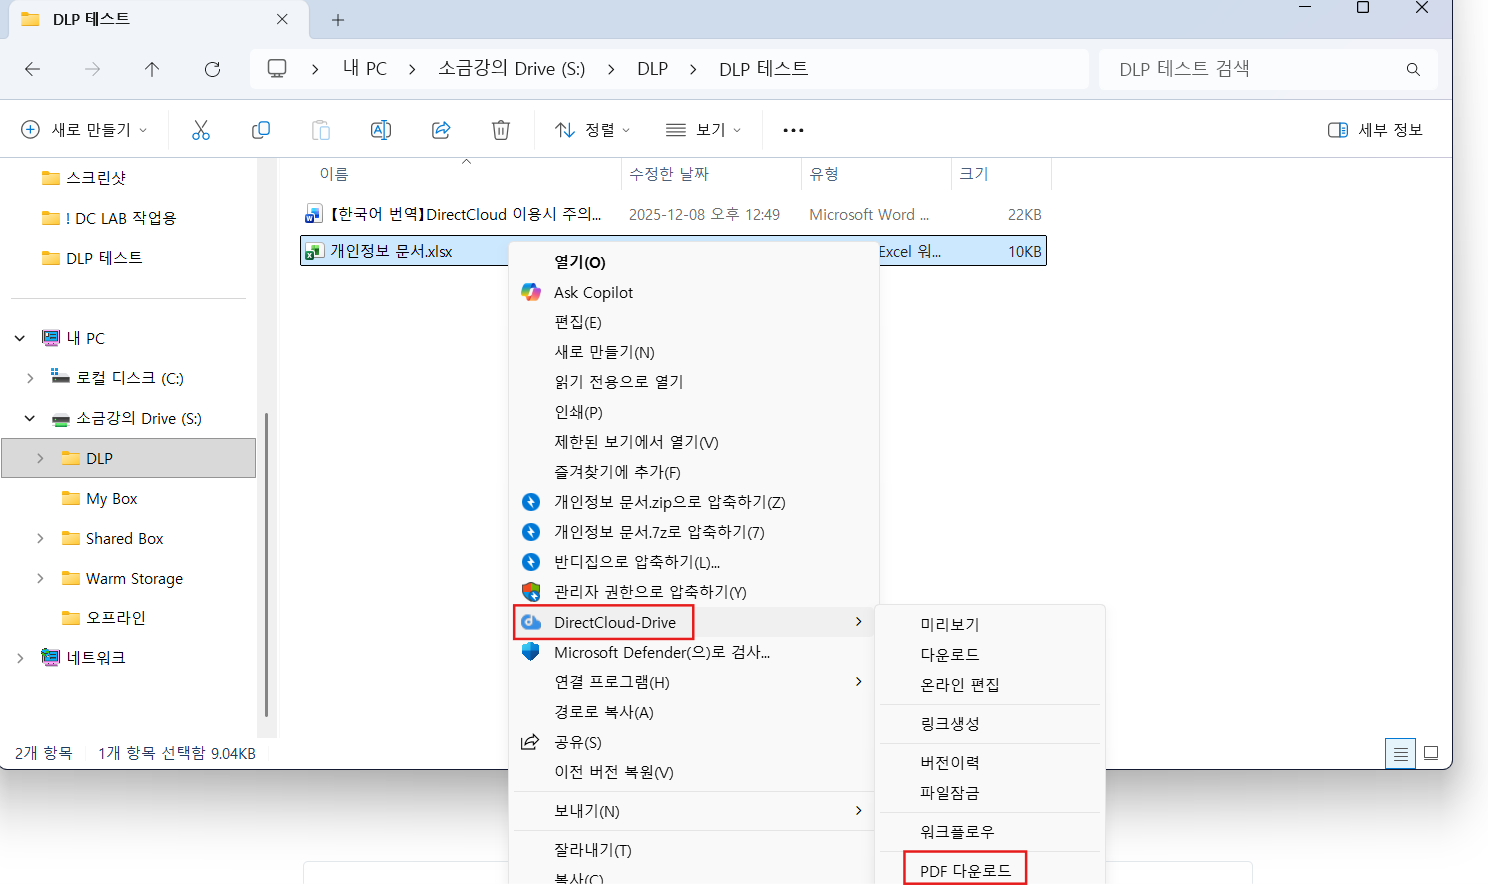This screenshot has height=885, width=1488.
Task: Go up one folder level
Action: click(152, 69)
